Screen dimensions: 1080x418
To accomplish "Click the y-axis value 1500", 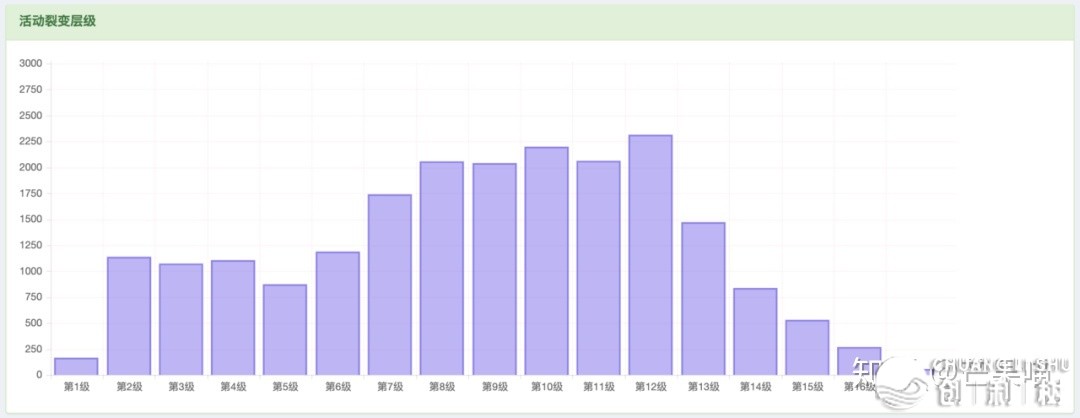I will coord(32,220).
